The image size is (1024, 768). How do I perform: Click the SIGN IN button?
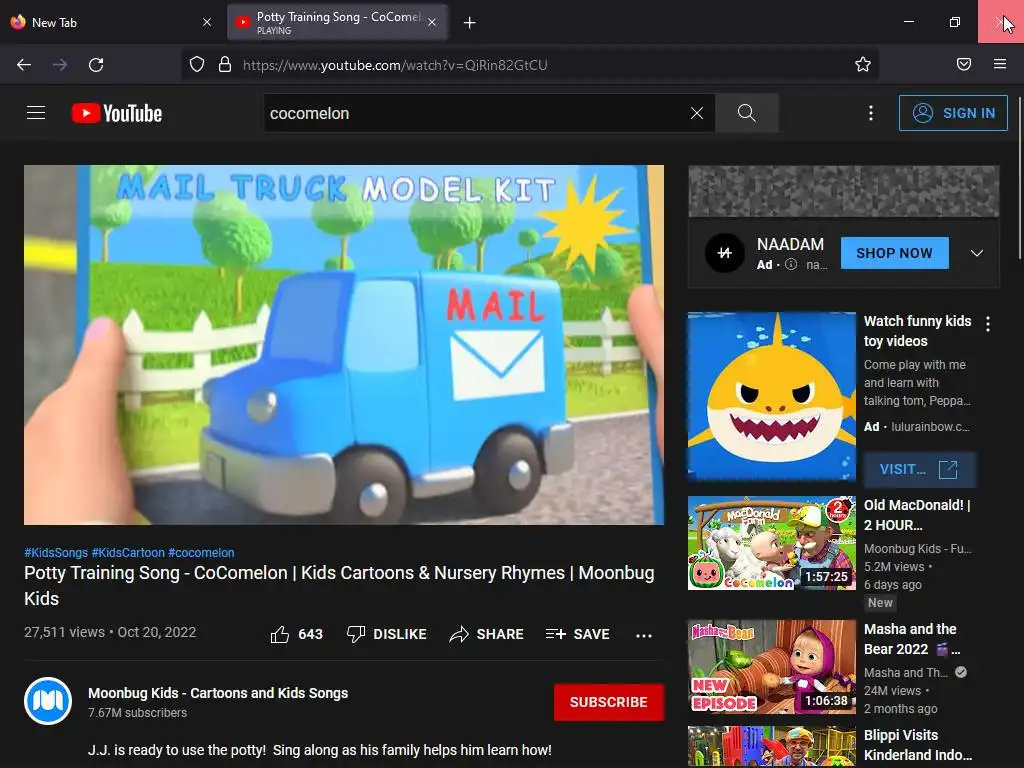(x=953, y=113)
